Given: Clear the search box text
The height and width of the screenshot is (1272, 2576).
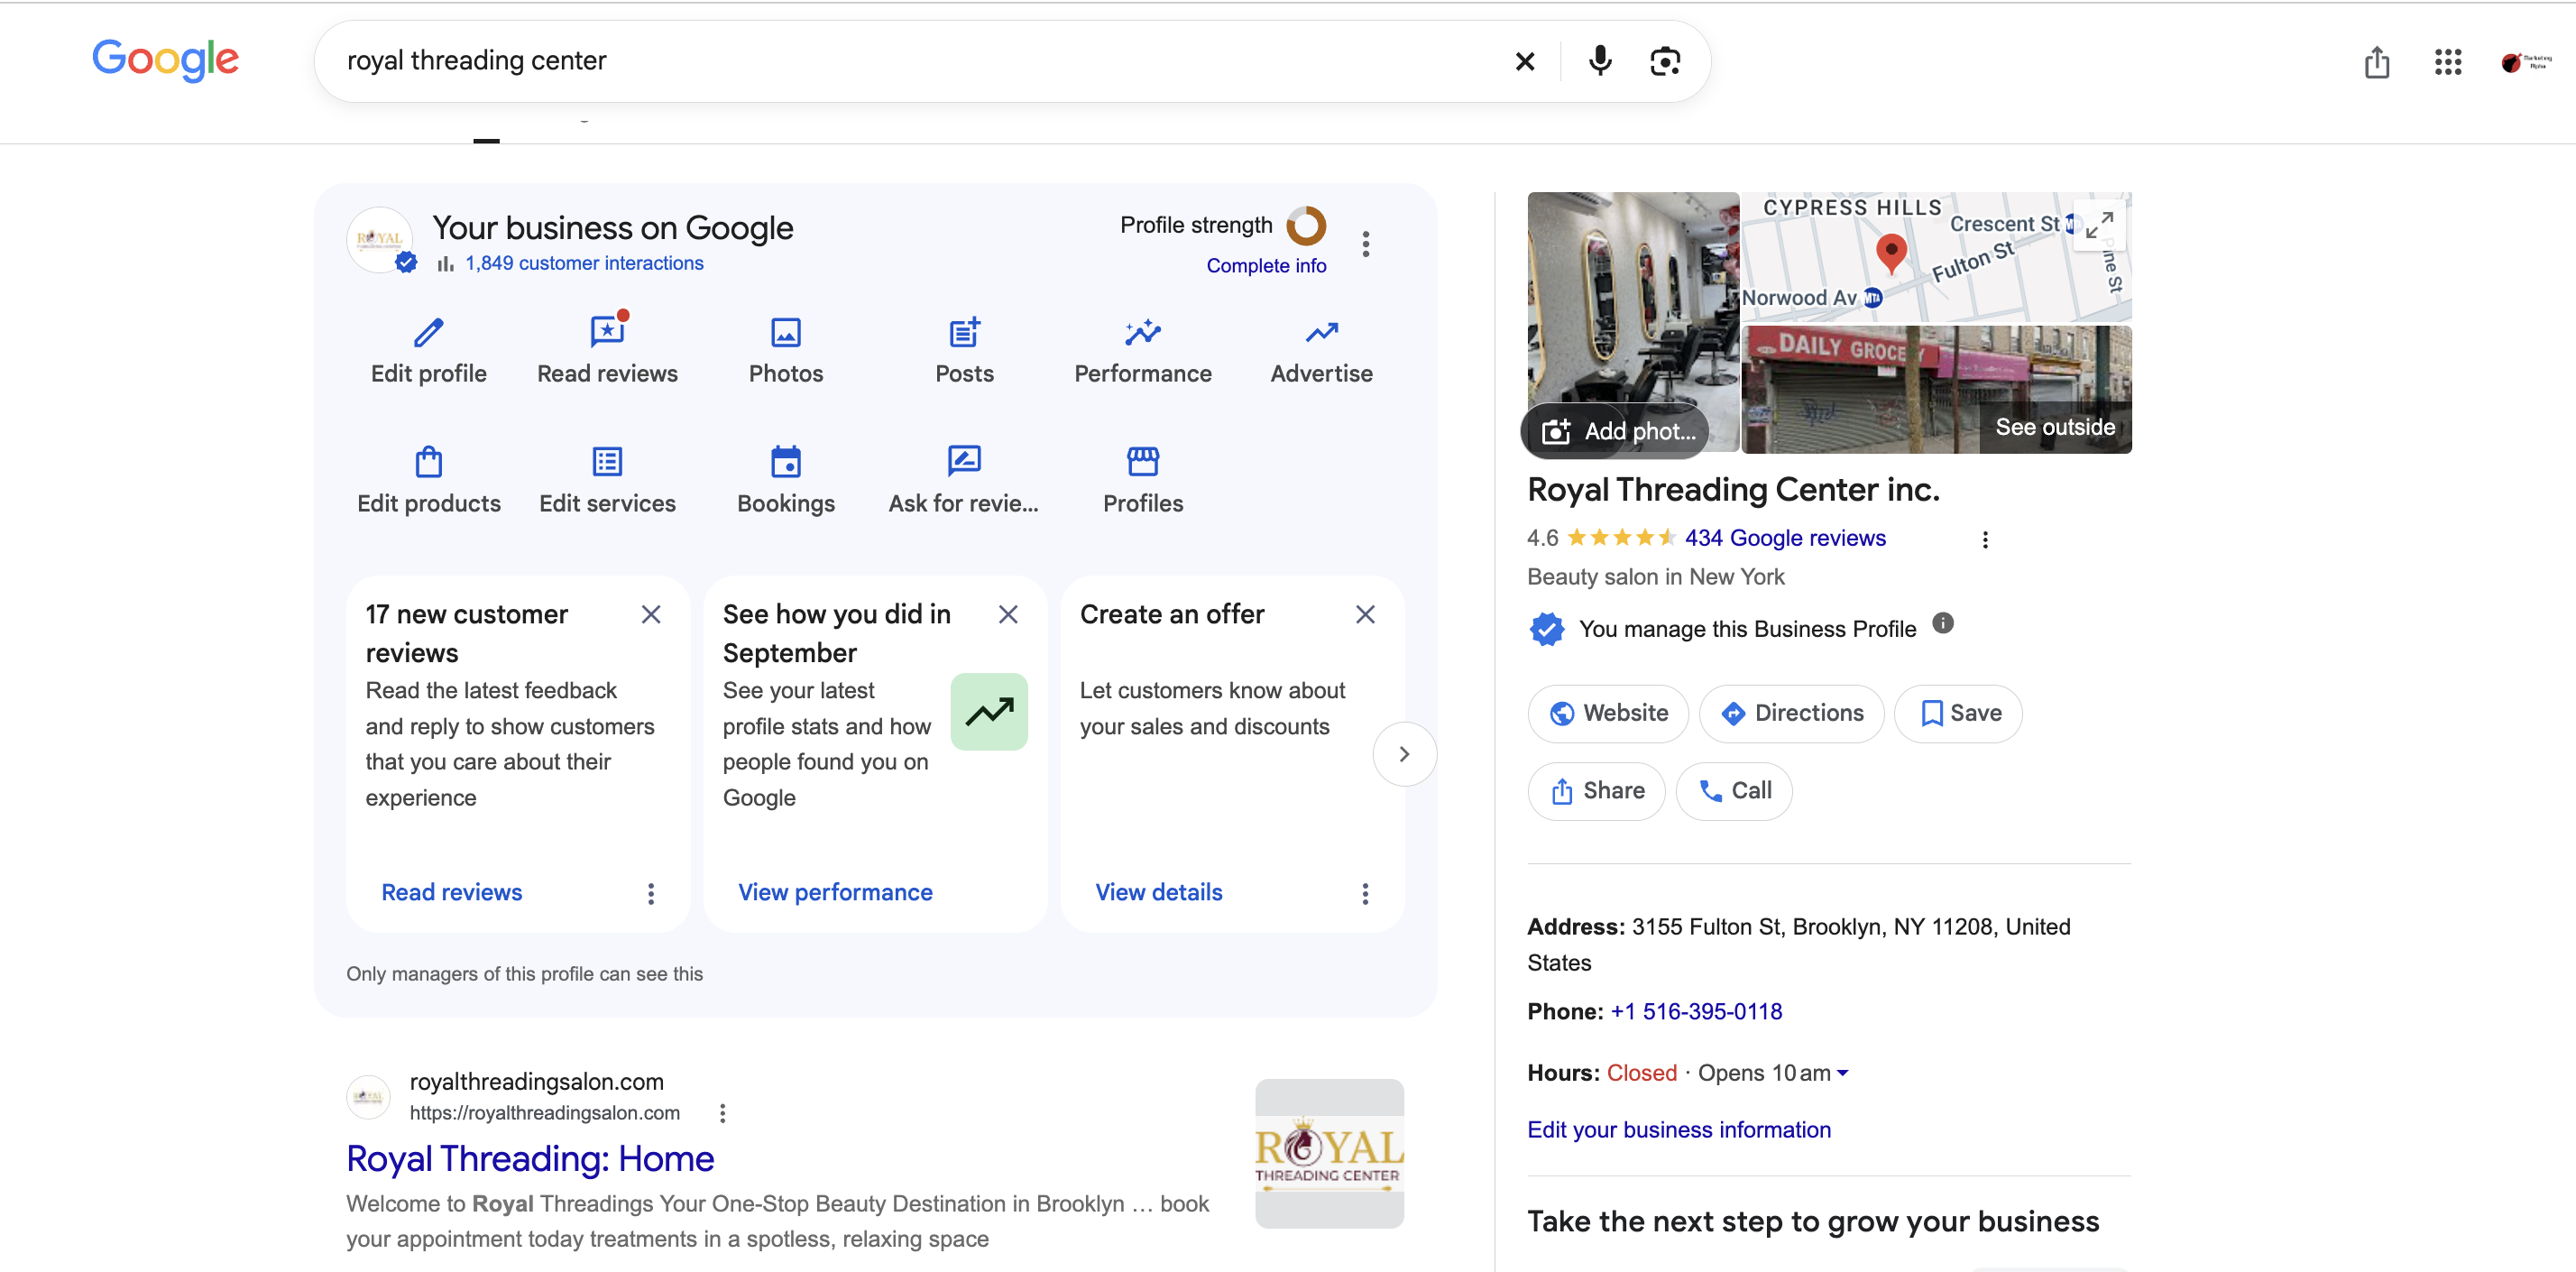Looking at the screenshot, I should [1524, 62].
